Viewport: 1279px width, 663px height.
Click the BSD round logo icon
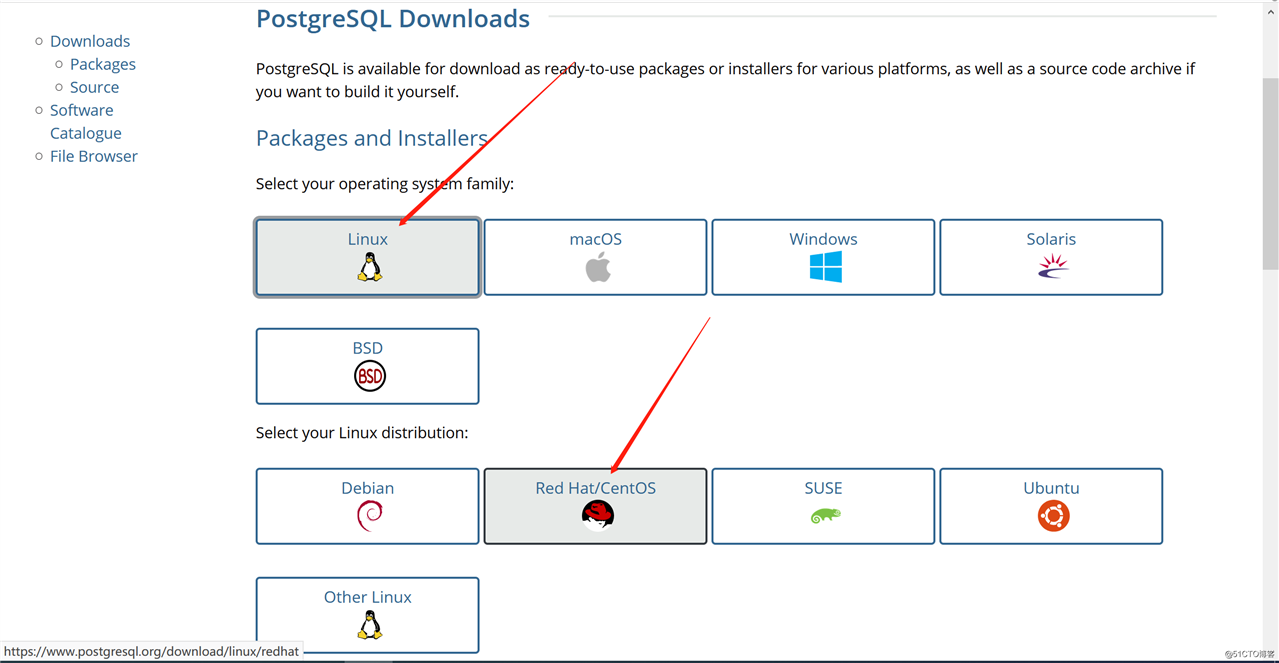370,376
